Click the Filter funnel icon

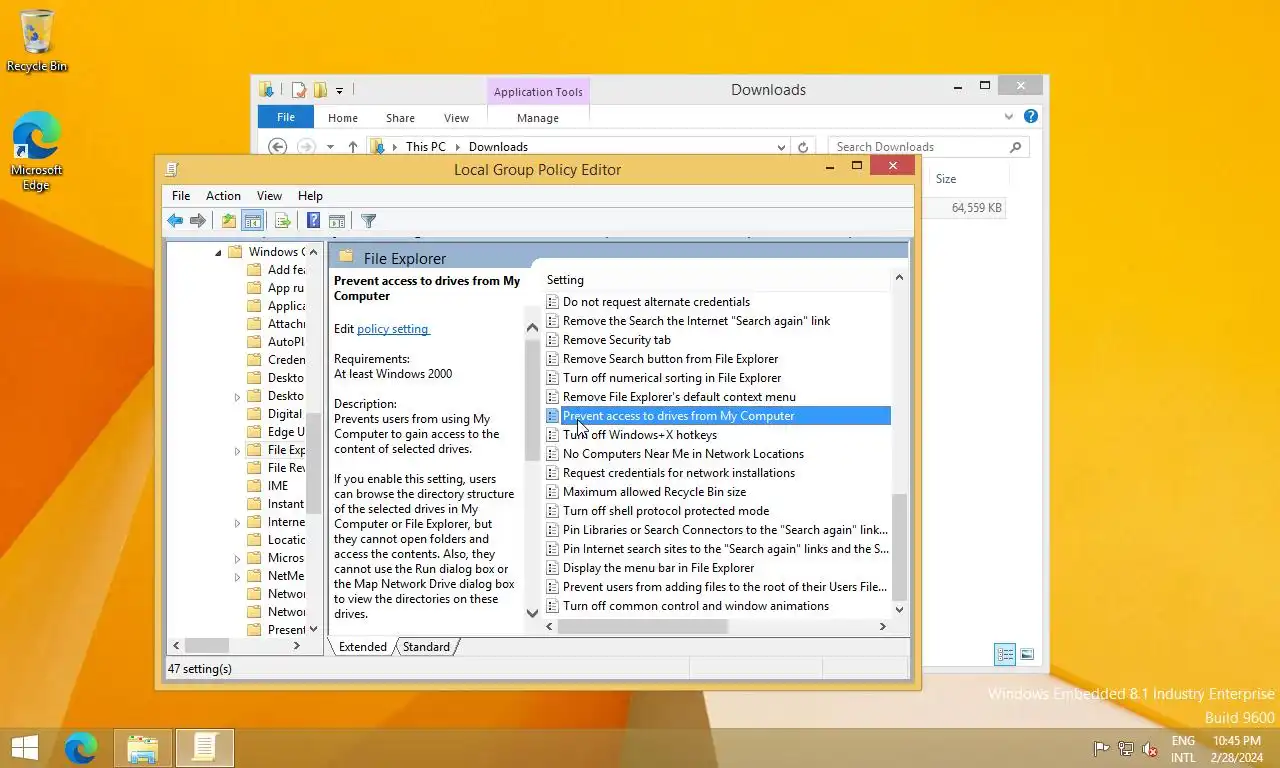(x=368, y=221)
